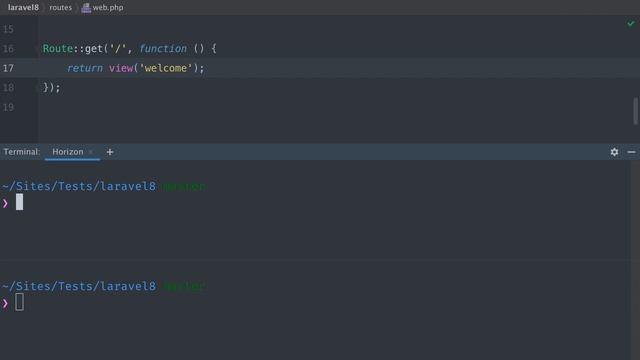Close the Horizon terminal tab

(x=91, y=152)
